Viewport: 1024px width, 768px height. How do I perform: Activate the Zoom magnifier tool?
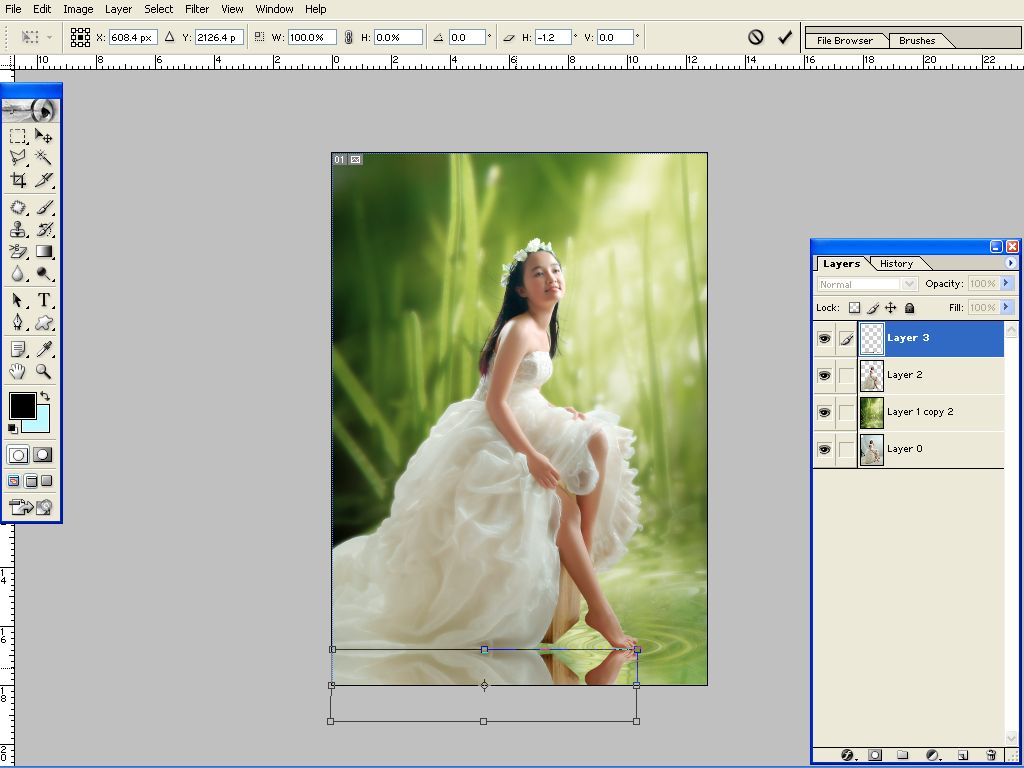click(x=44, y=371)
